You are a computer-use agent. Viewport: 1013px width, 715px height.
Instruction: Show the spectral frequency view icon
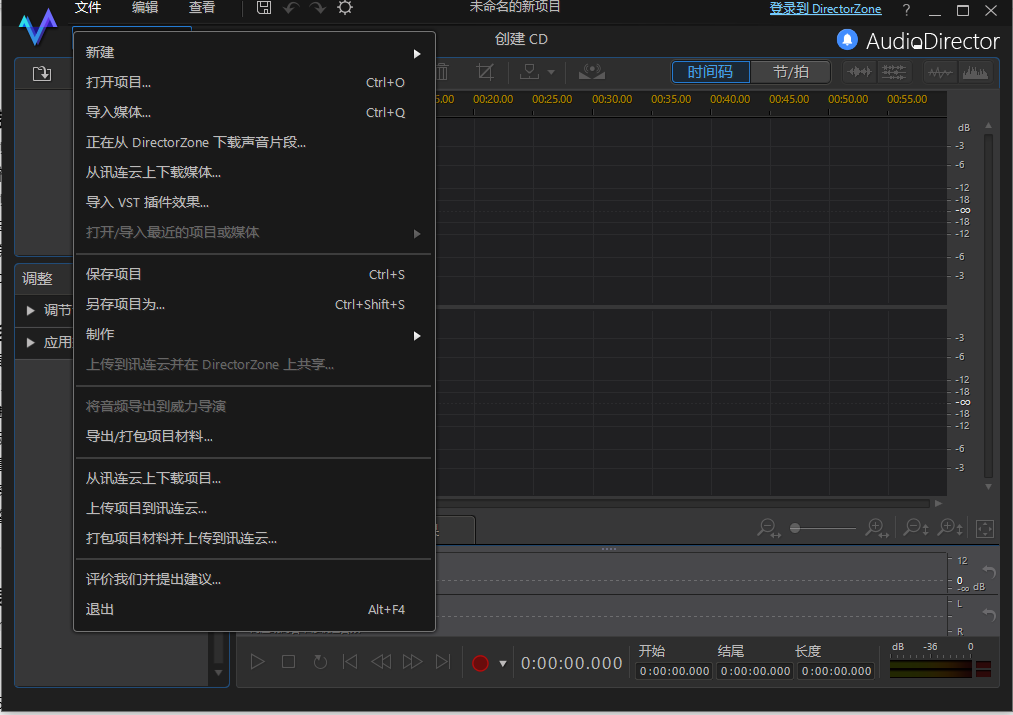tap(975, 72)
